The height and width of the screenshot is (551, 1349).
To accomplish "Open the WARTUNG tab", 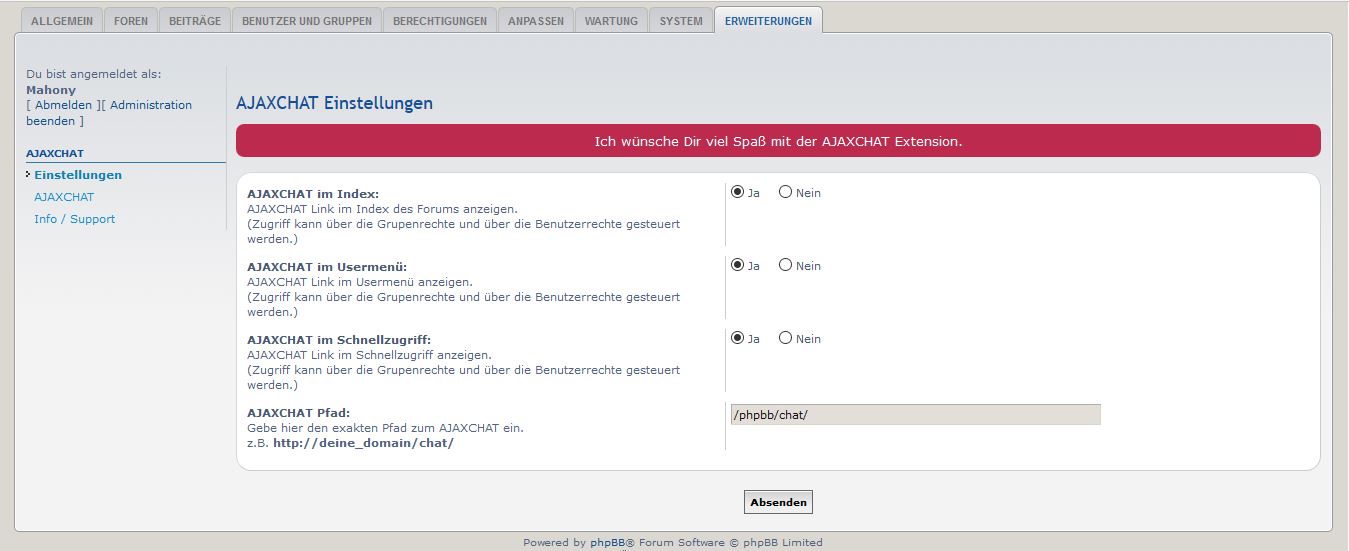I will pos(611,20).
